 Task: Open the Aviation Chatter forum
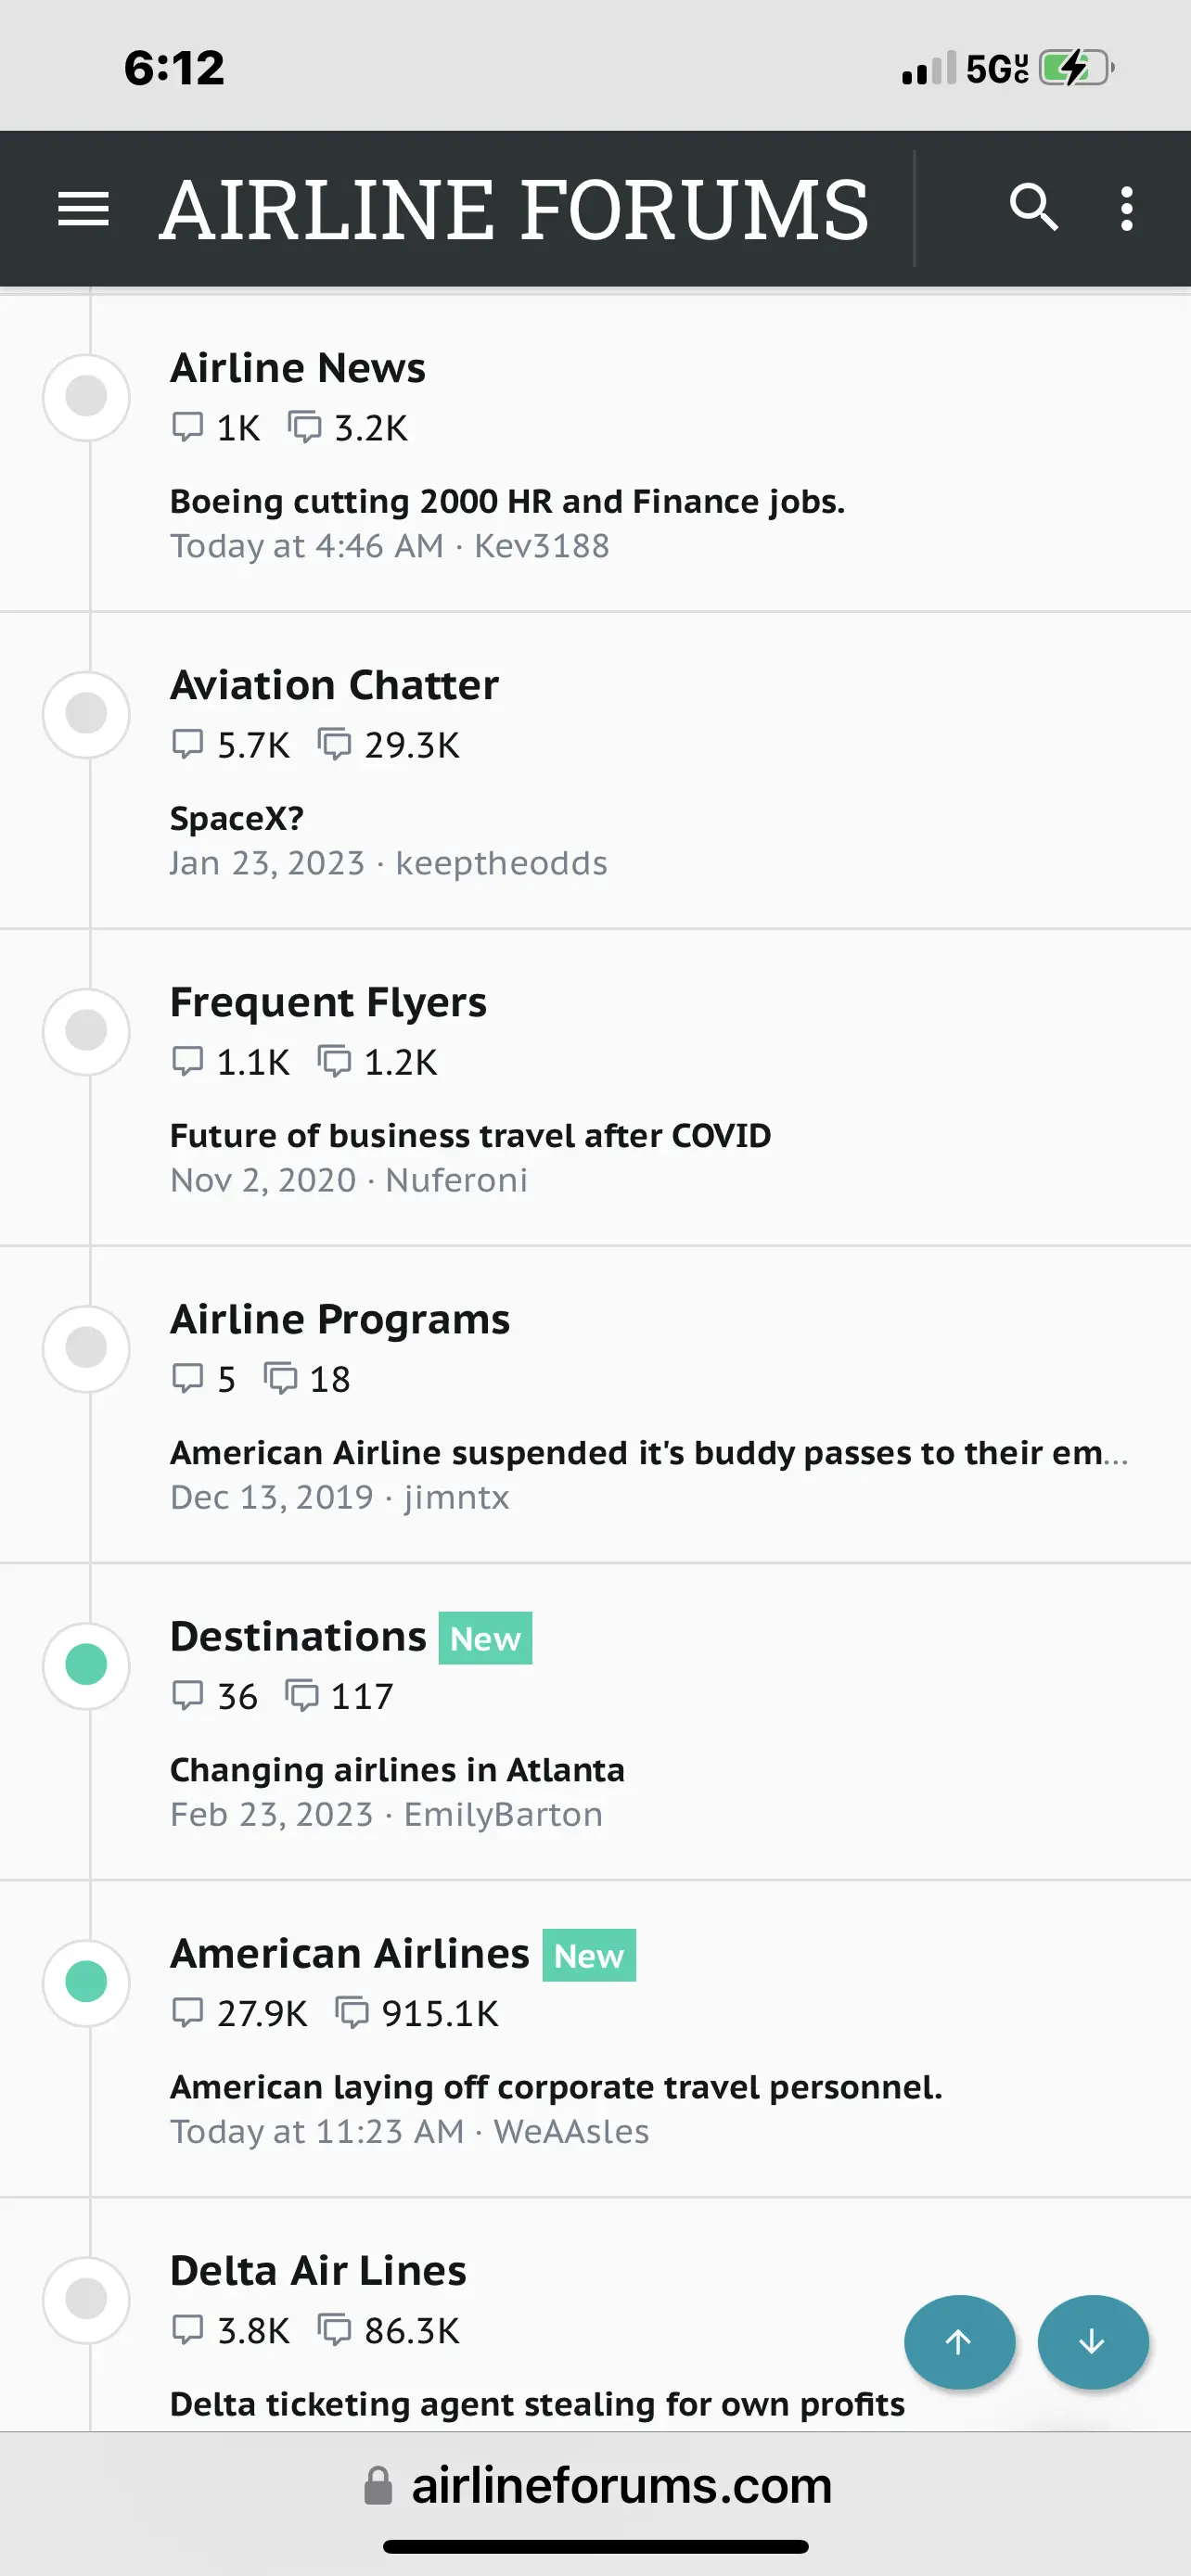click(334, 685)
